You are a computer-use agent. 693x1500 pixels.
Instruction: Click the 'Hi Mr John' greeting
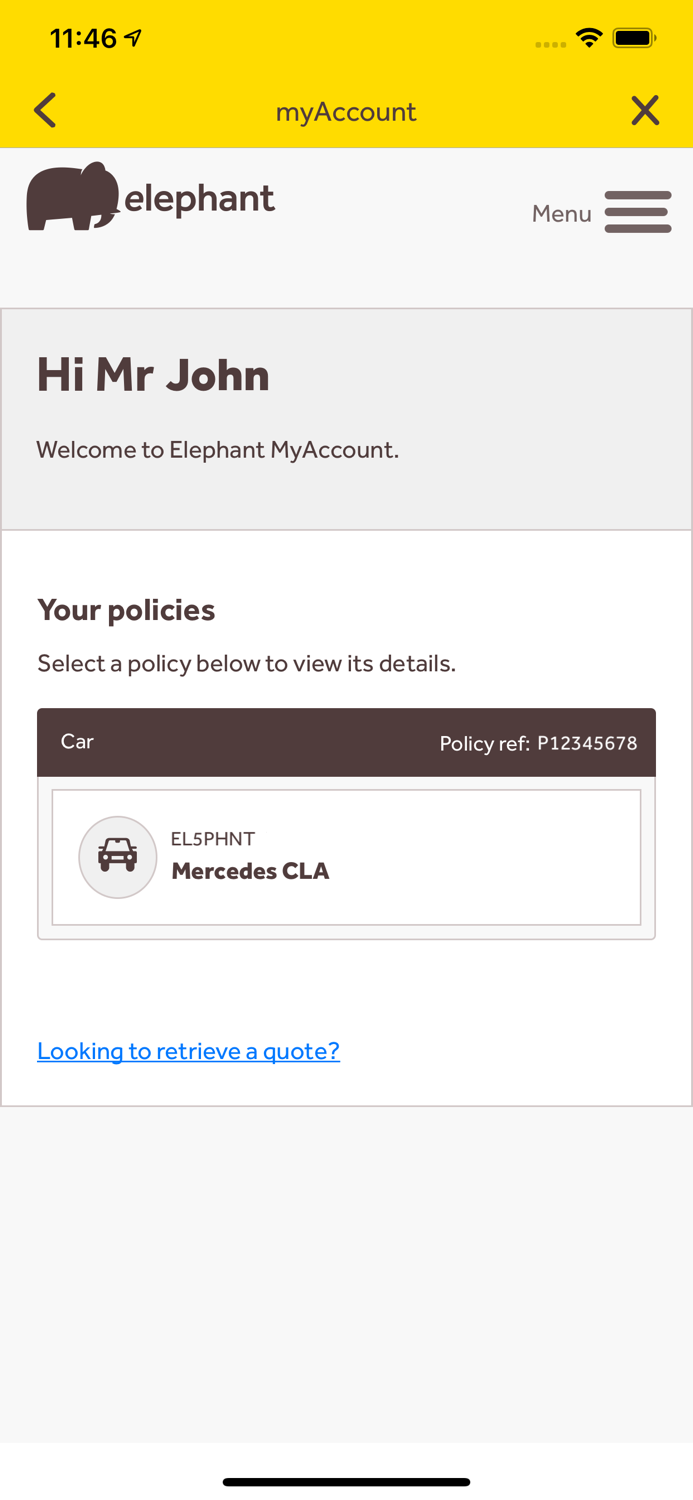click(x=153, y=375)
